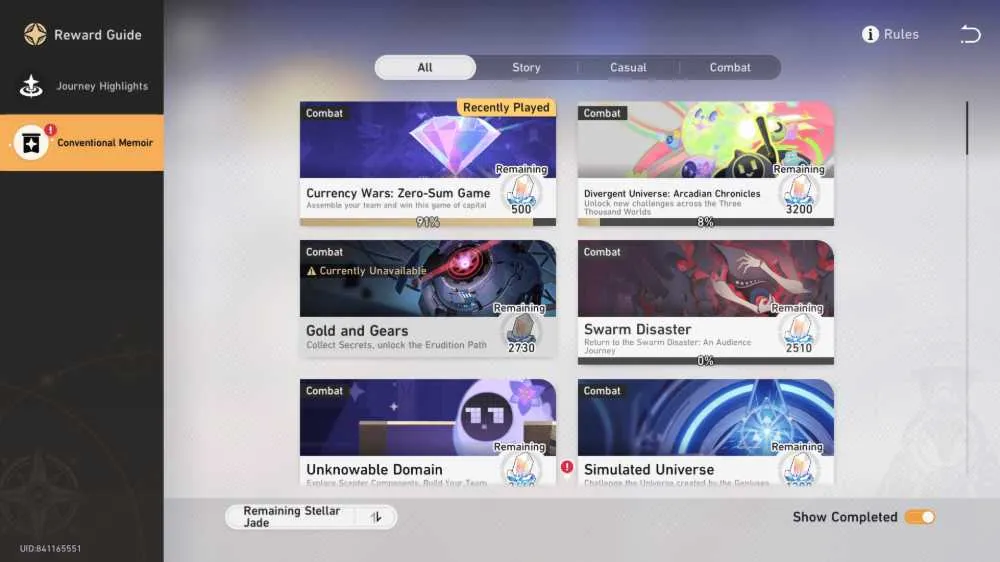
Task: Click the Gold and Gears robot thumbnail image
Action: 427,279
